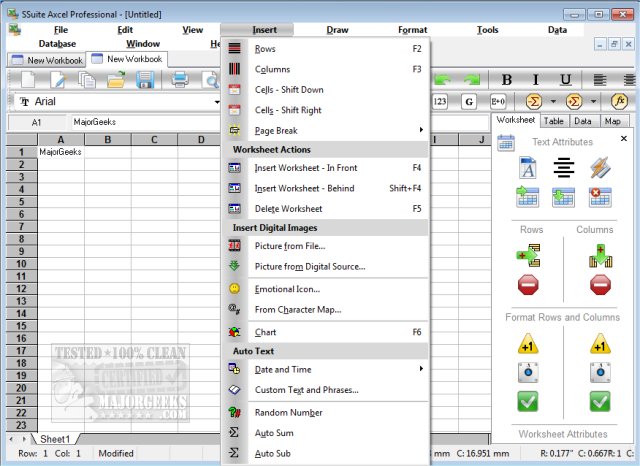Toggle Bold formatting
Viewport: 640px width, 466px height.
tap(507, 80)
